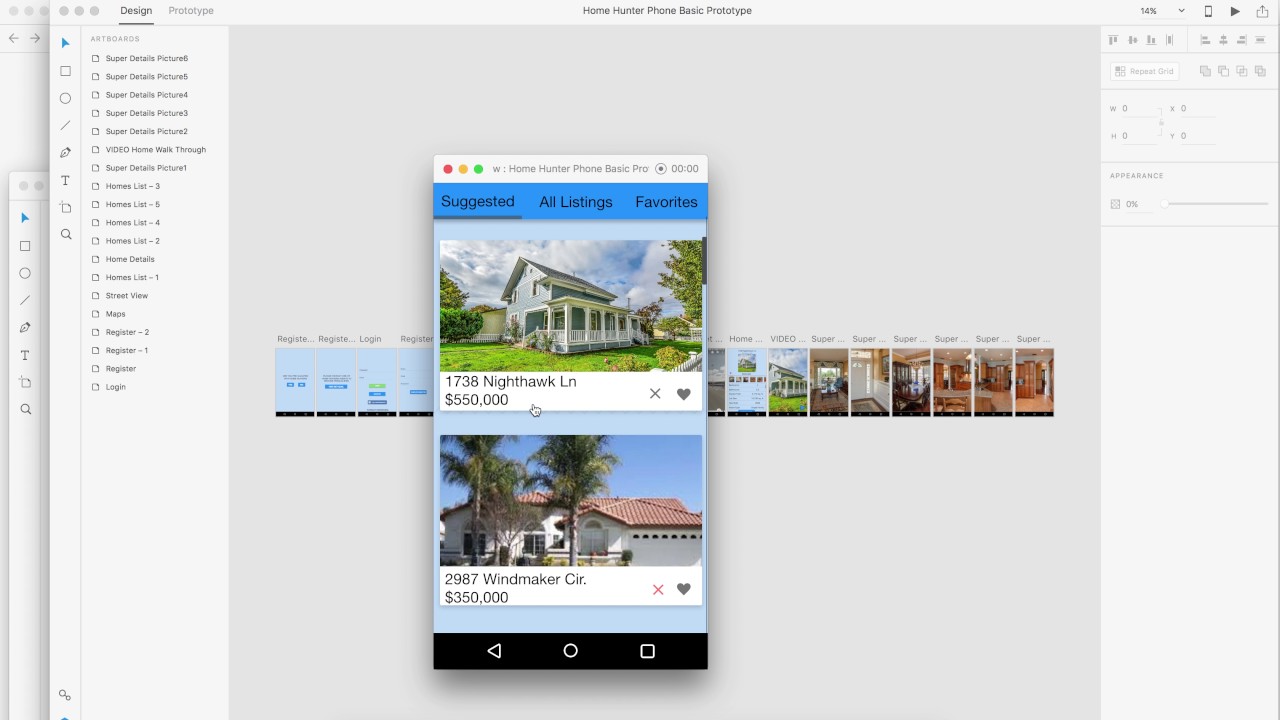Click the Y position input field
1280x720 pixels.
[x=1197, y=136]
